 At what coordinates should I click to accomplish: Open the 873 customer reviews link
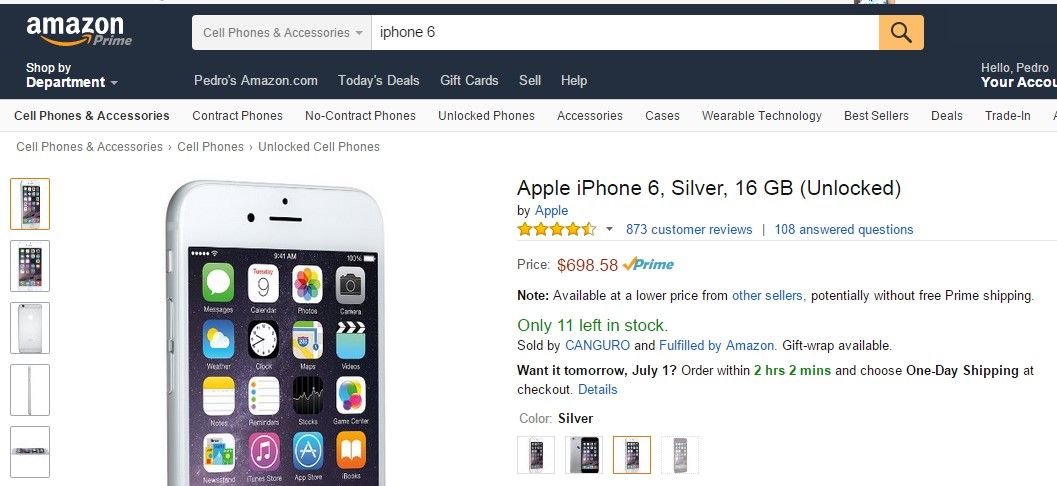tap(689, 230)
